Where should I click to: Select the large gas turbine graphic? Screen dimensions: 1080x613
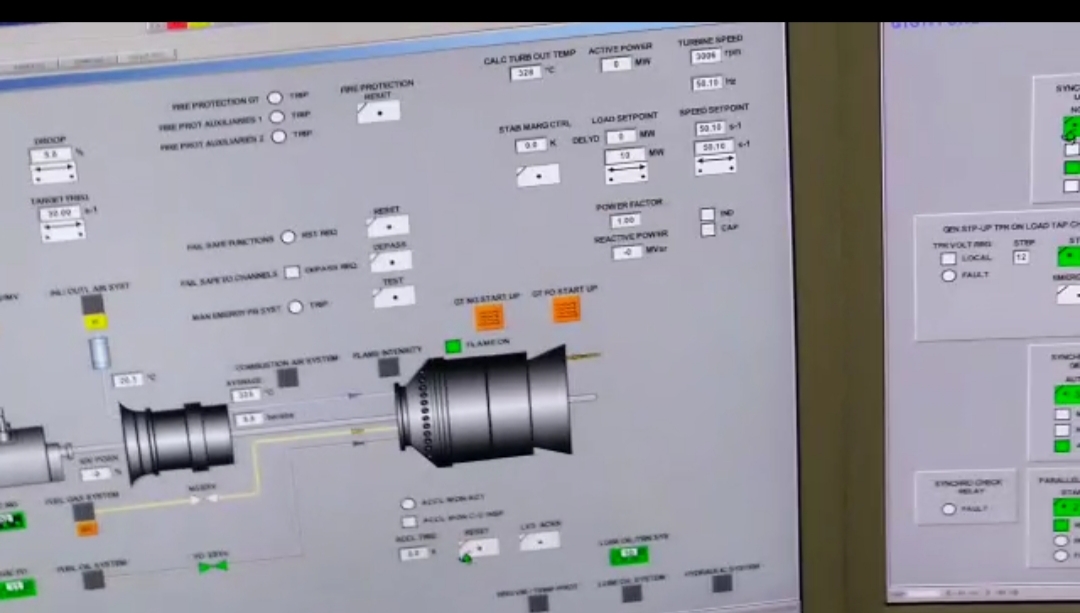[x=484, y=406]
